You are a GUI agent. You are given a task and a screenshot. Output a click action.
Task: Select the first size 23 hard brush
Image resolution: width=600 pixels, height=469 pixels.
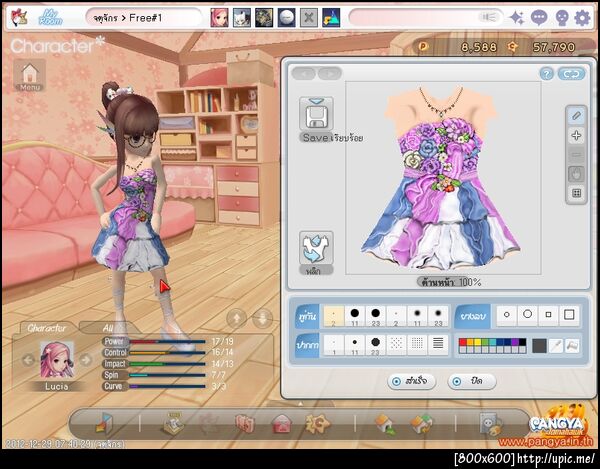click(375, 316)
